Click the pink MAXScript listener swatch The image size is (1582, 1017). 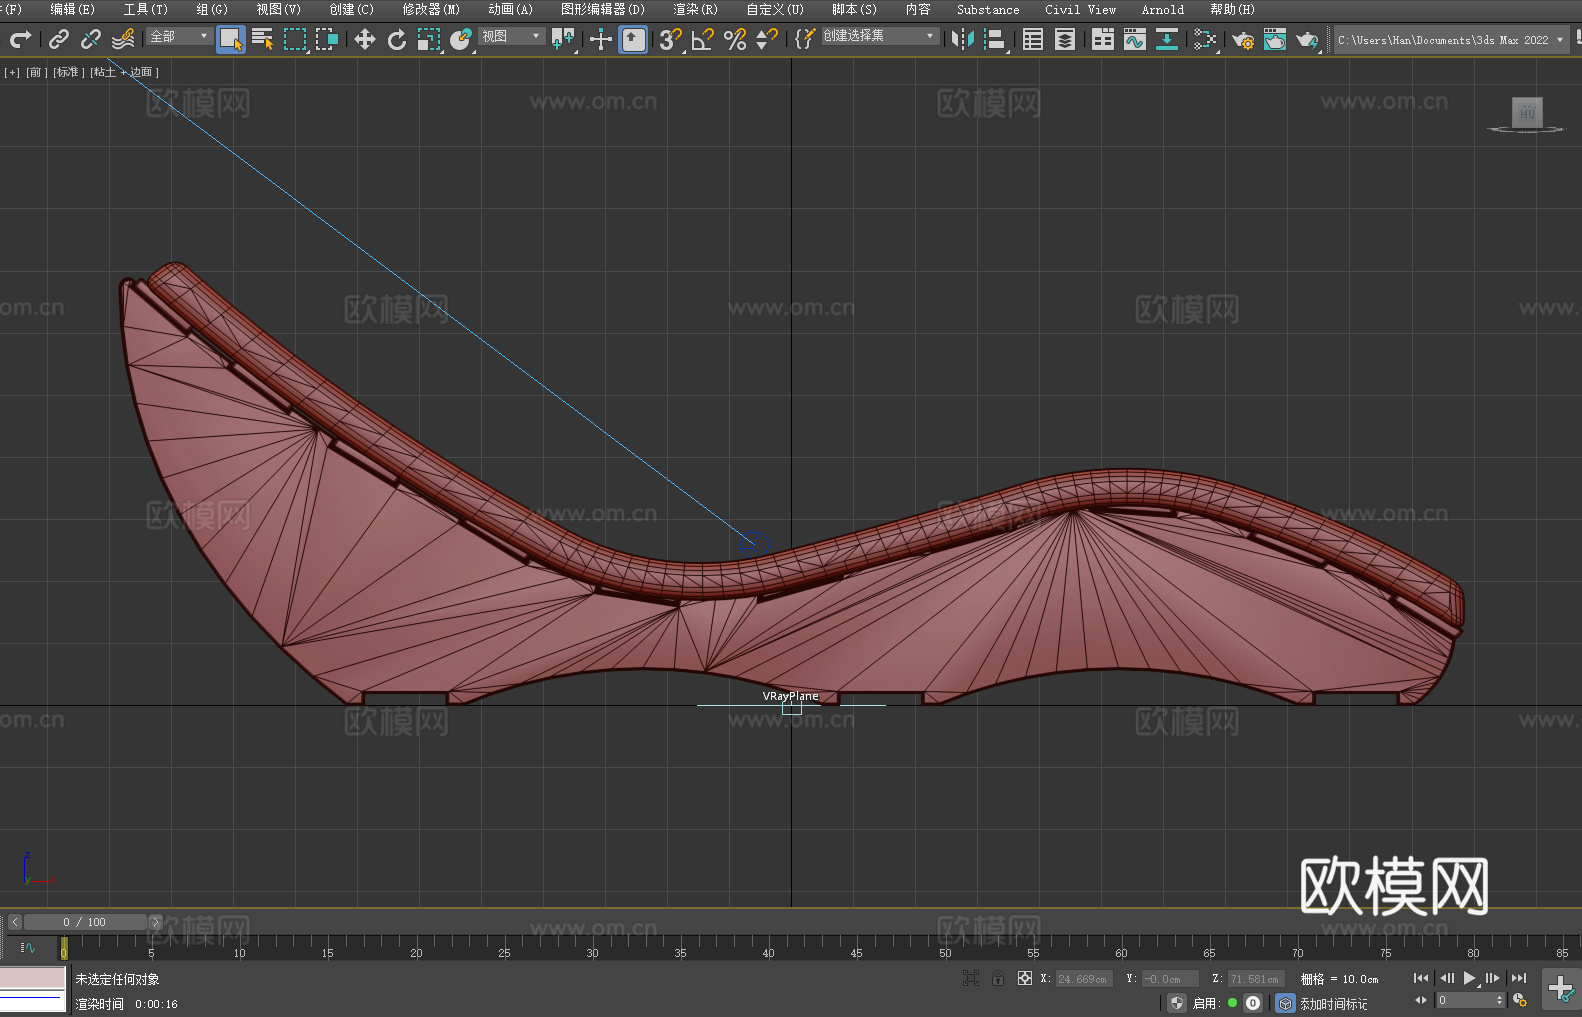(32, 978)
